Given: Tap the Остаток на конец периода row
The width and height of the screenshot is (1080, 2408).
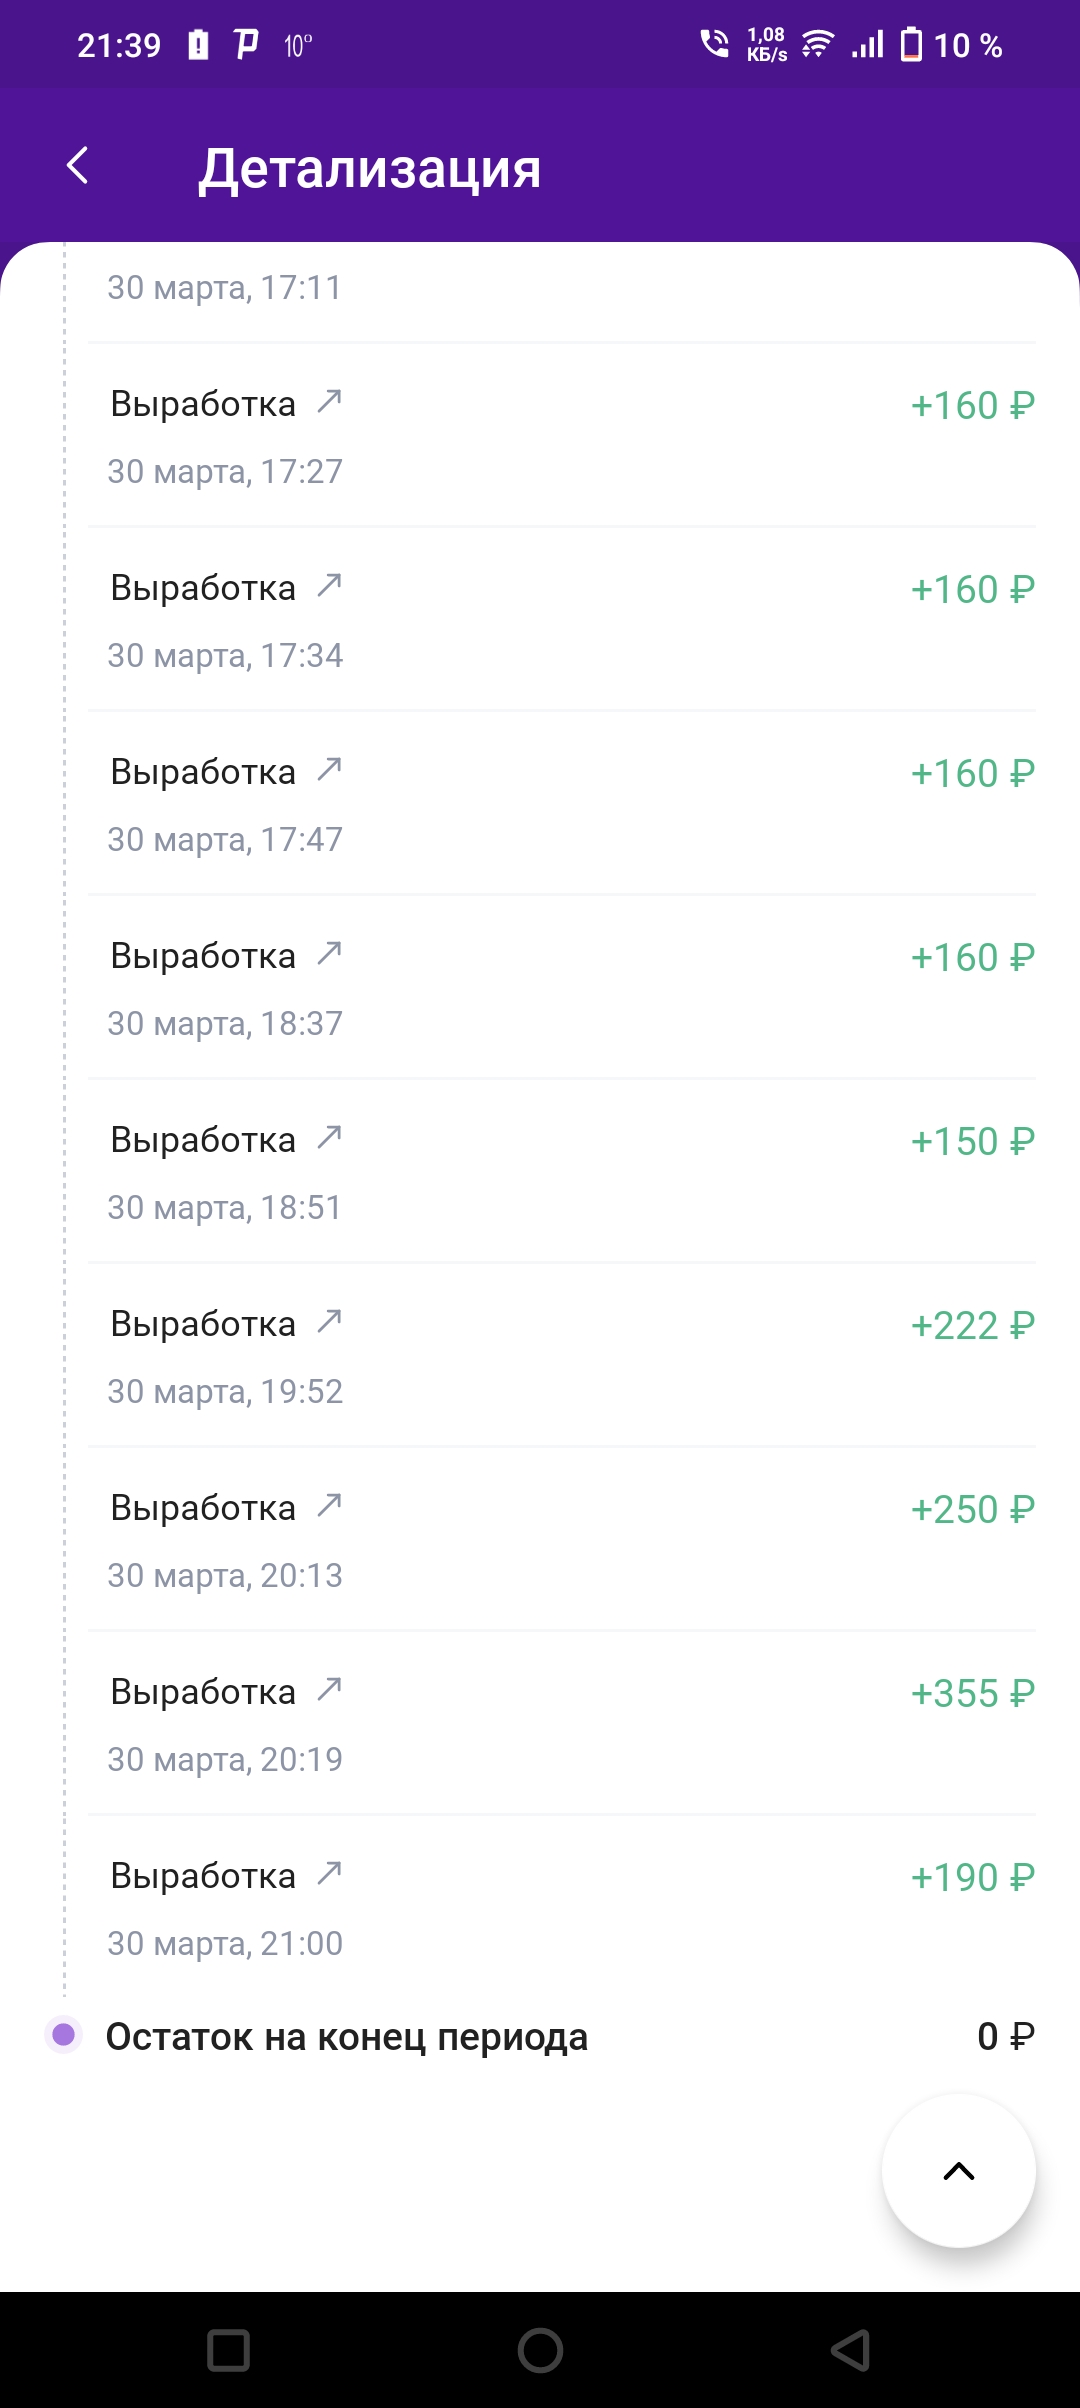Looking at the screenshot, I should tap(540, 2036).
